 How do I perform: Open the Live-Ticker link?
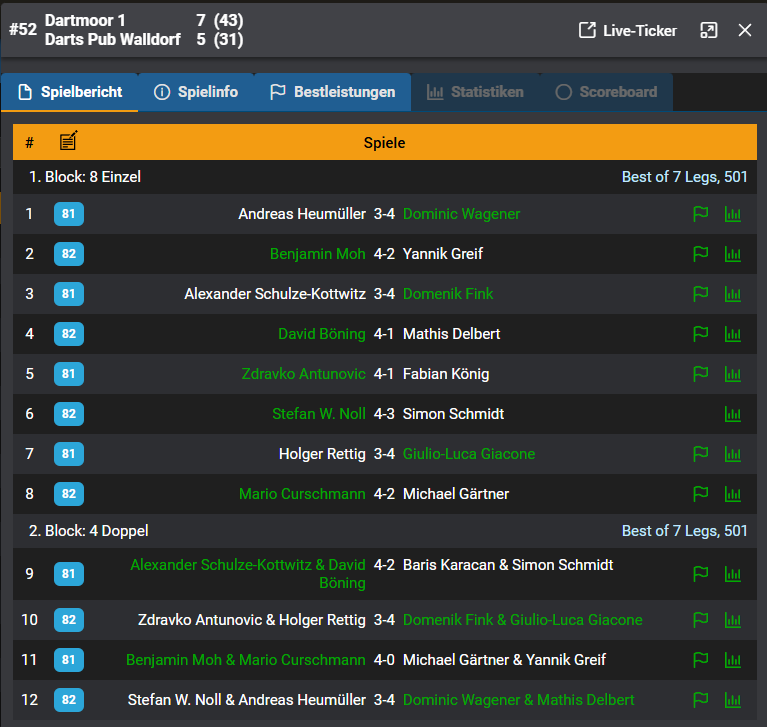click(x=628, y=30)
